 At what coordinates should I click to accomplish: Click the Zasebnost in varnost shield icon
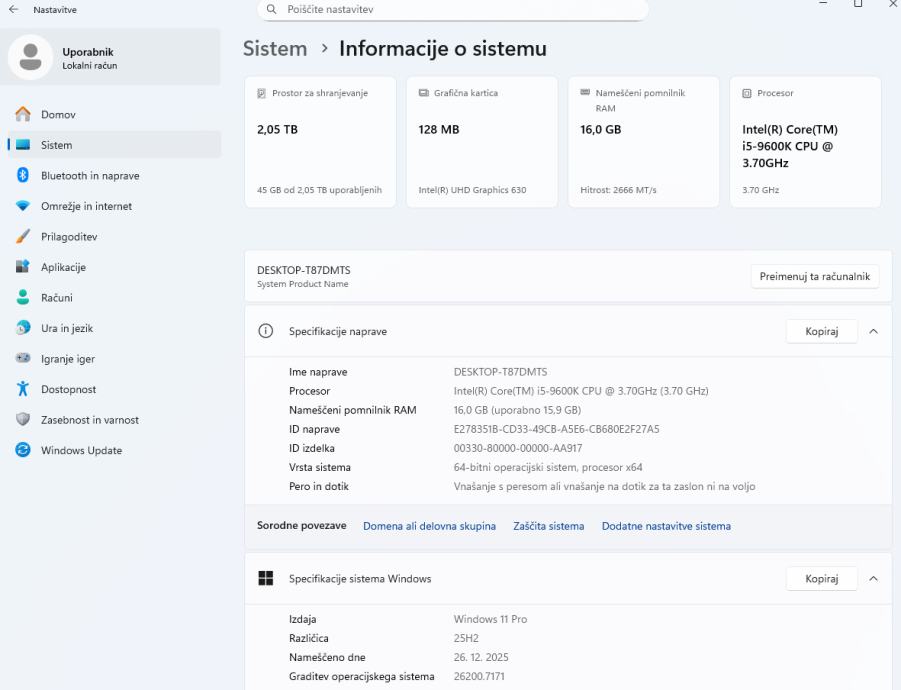[23, 420]
